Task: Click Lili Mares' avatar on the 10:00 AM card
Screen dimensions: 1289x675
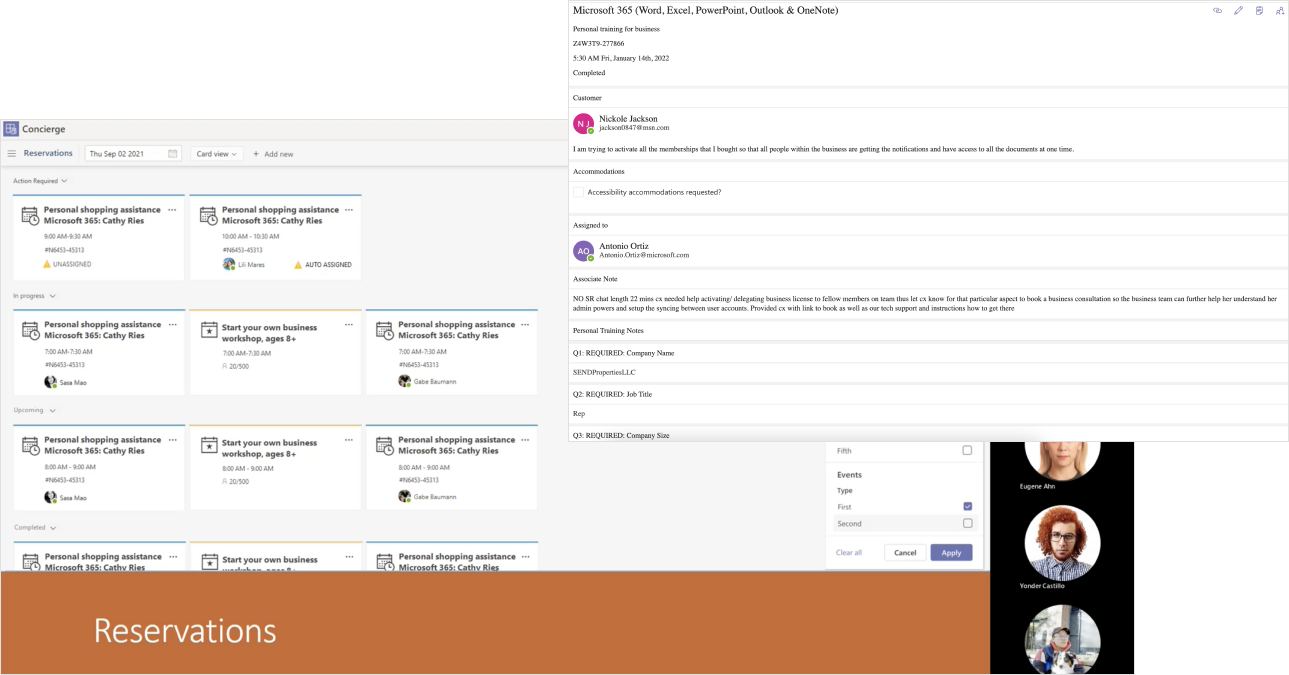Action: pos(230,264)
